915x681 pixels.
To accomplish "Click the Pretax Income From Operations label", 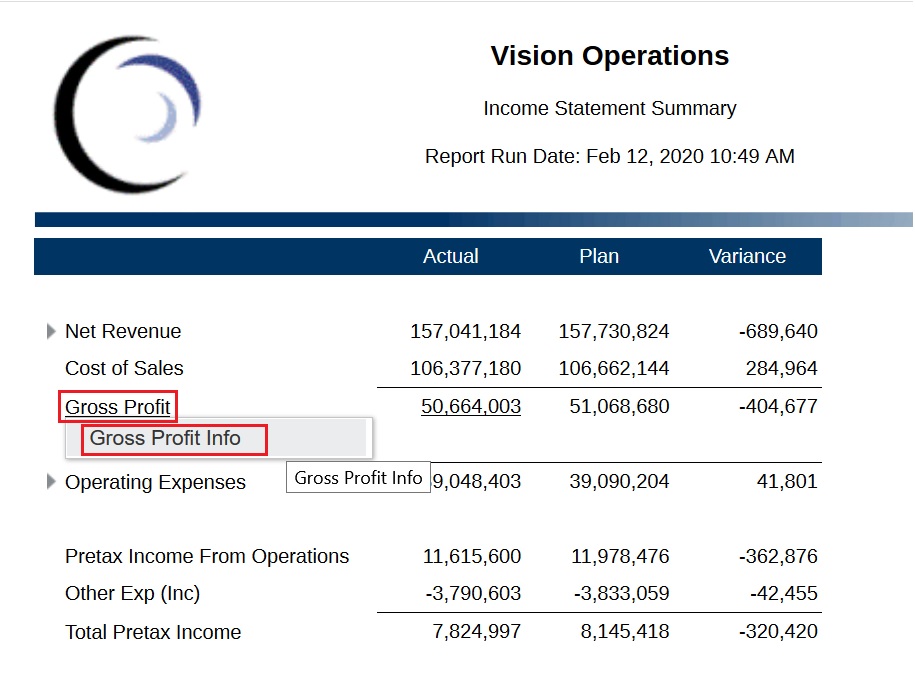I will [206, 556].
